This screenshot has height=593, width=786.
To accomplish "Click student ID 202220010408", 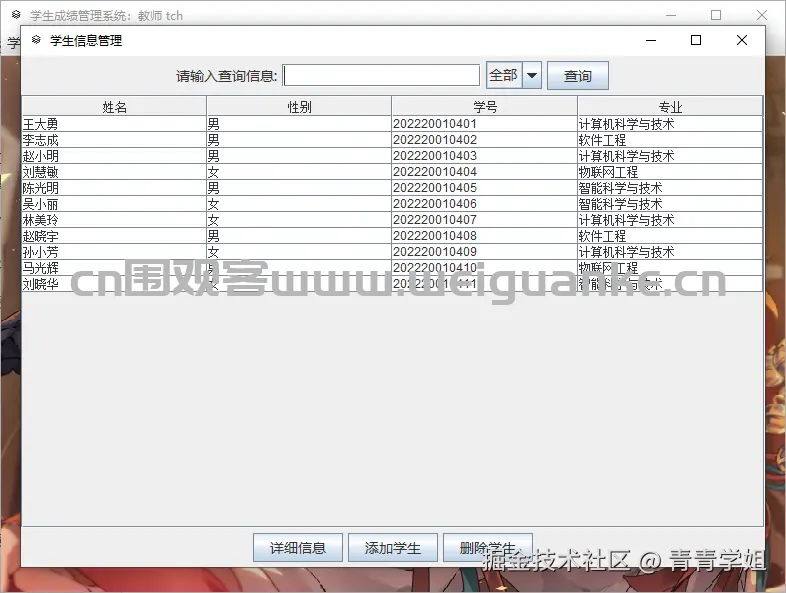I will [x=435, y=236].
